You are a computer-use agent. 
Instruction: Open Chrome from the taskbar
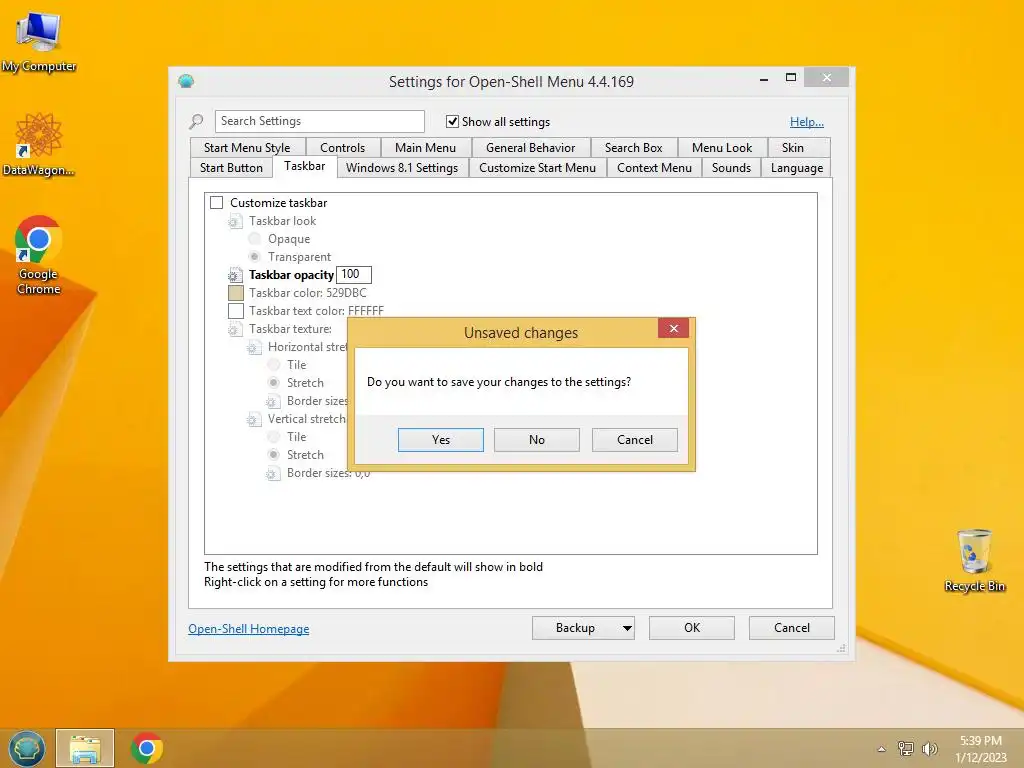click(x=147, y=748)
